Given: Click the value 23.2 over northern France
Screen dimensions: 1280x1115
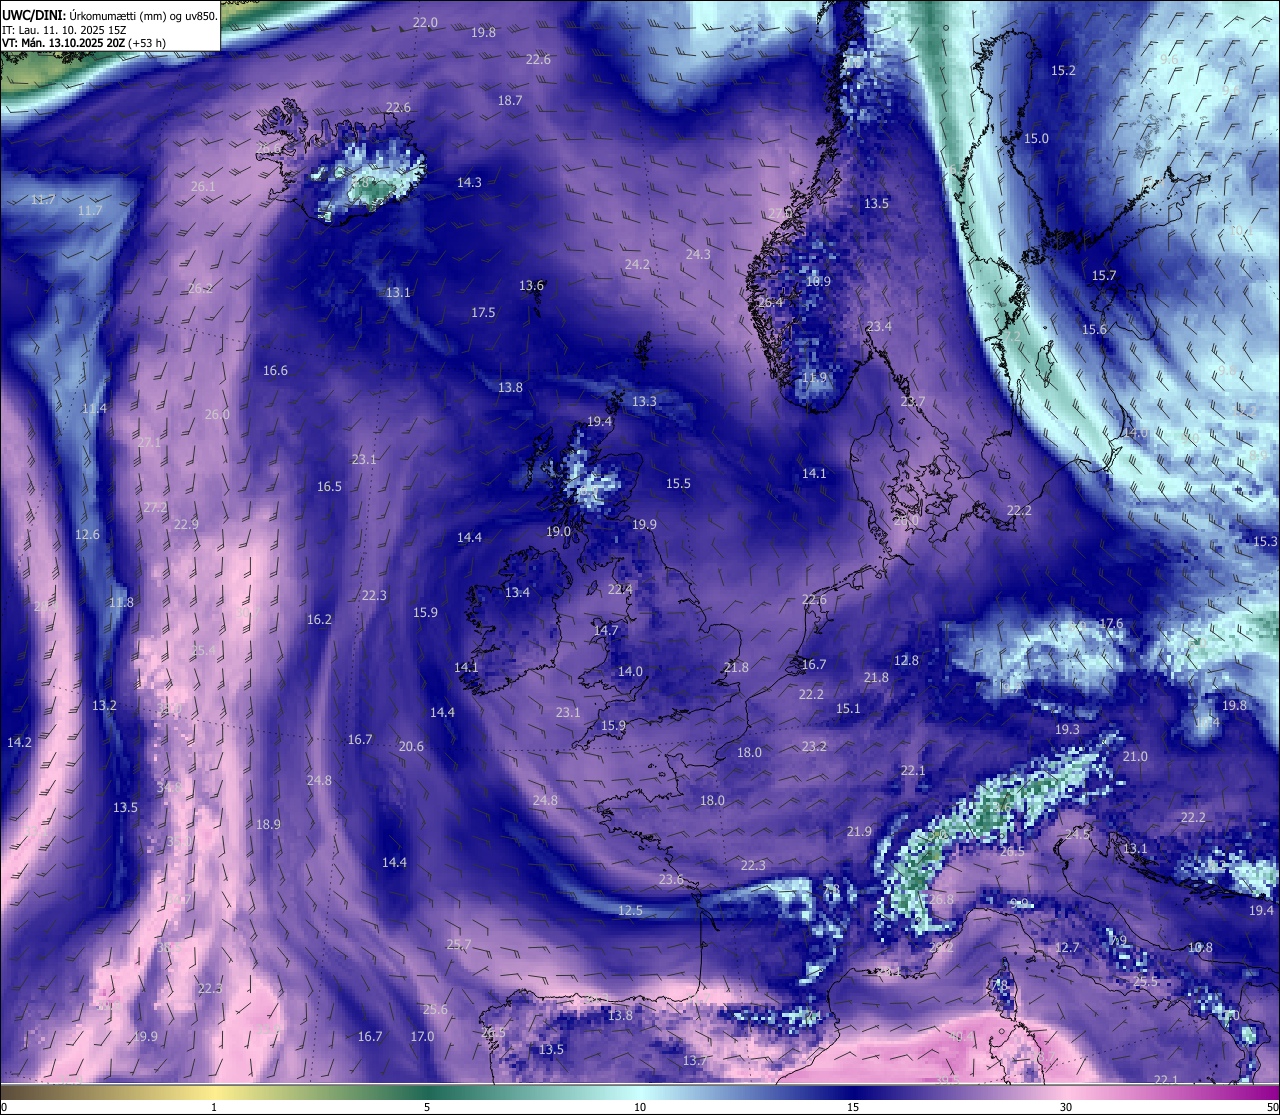Looking at the screenshot, I should pyautogui.click(x=814, y=746).
